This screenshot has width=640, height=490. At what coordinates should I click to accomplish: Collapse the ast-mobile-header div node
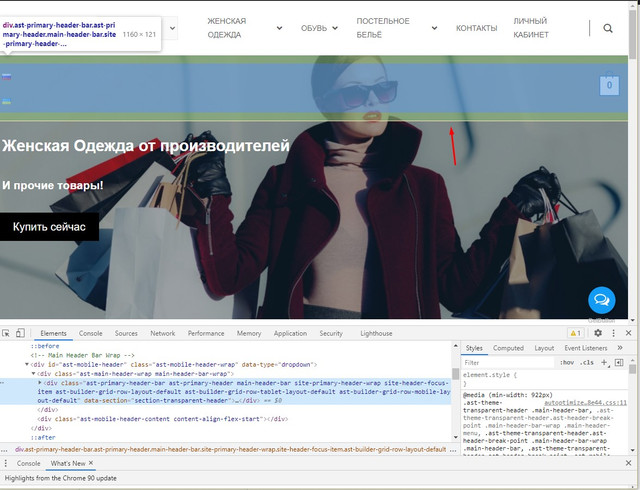click(x=27, y=364)
